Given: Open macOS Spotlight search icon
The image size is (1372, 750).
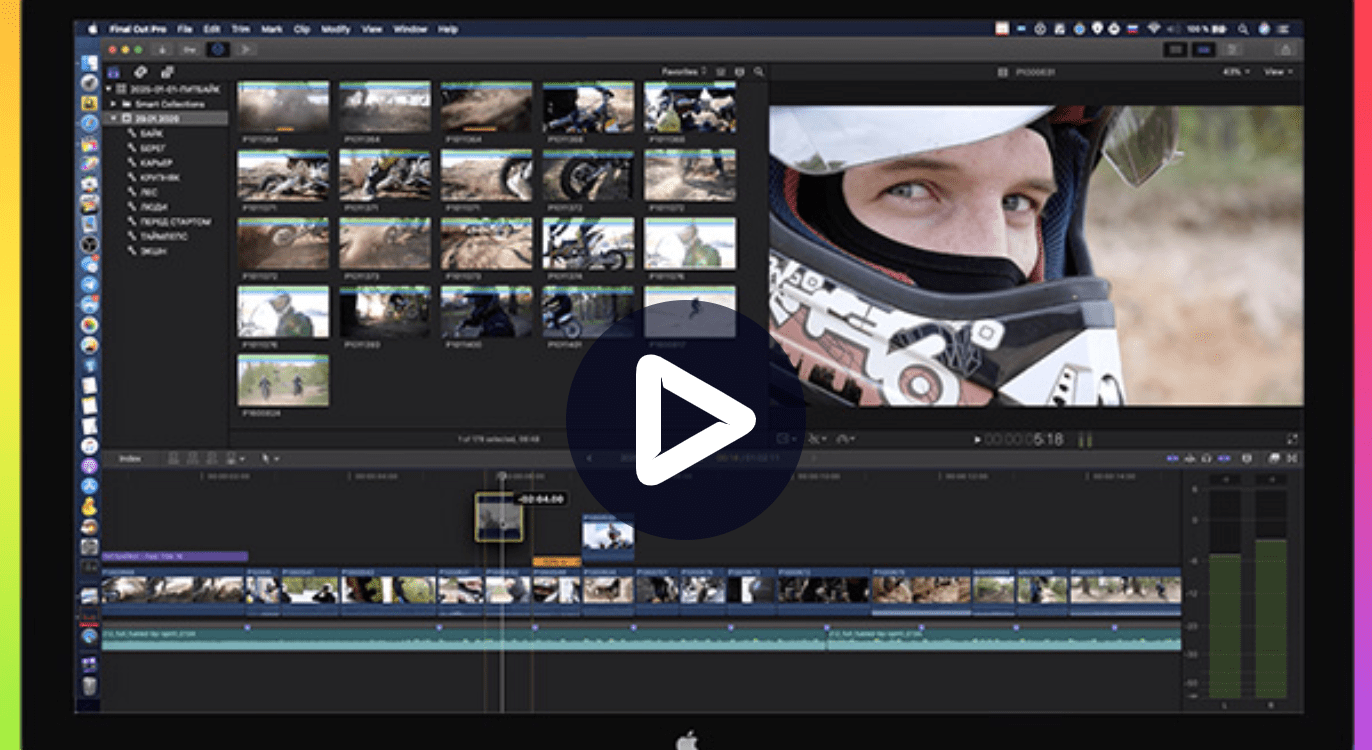Looking at the screenshot, I should [1243, 29].
